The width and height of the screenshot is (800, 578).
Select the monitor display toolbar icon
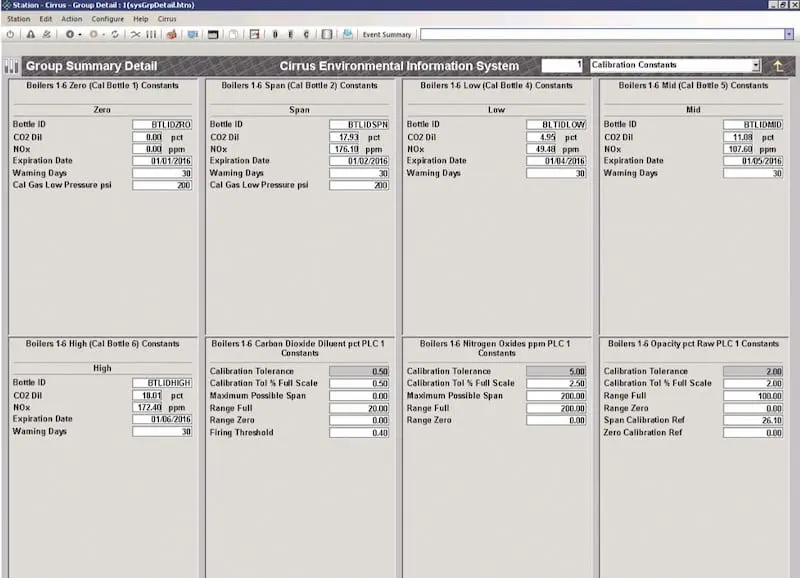[211, 33]
